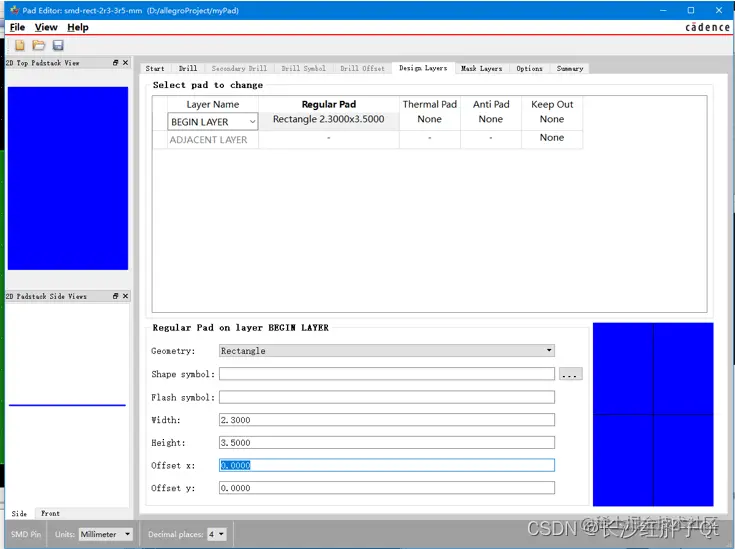Click the Width field showing 2.3000

click(x=387, y=420)
